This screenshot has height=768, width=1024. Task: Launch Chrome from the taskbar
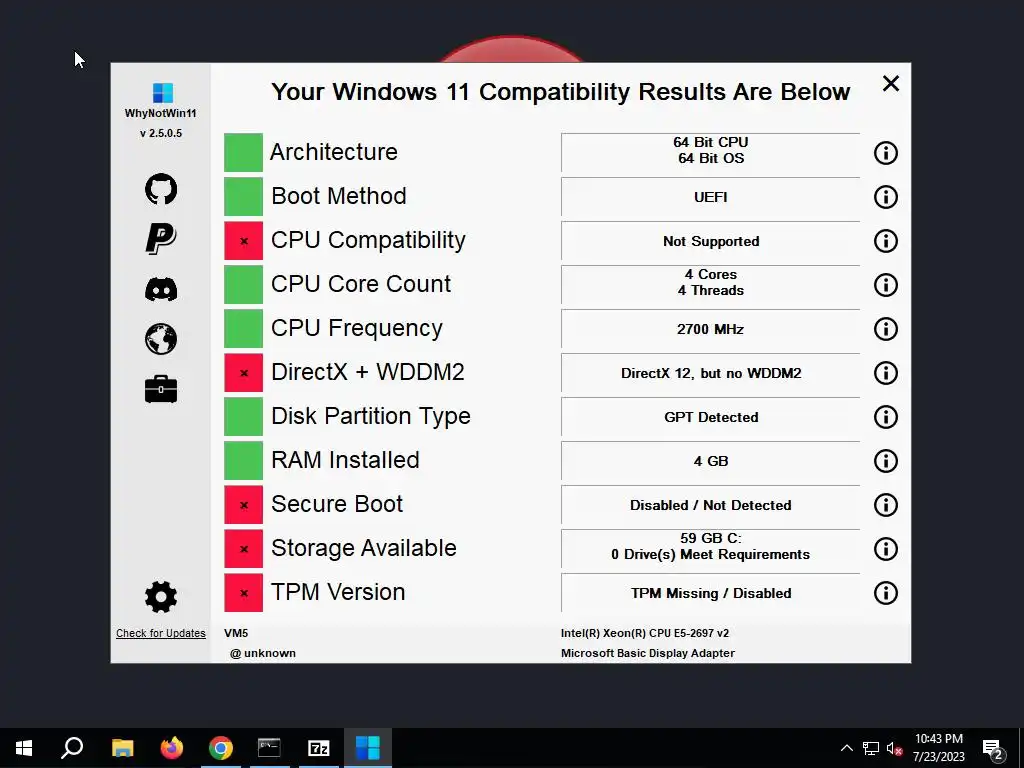(221, 748)
